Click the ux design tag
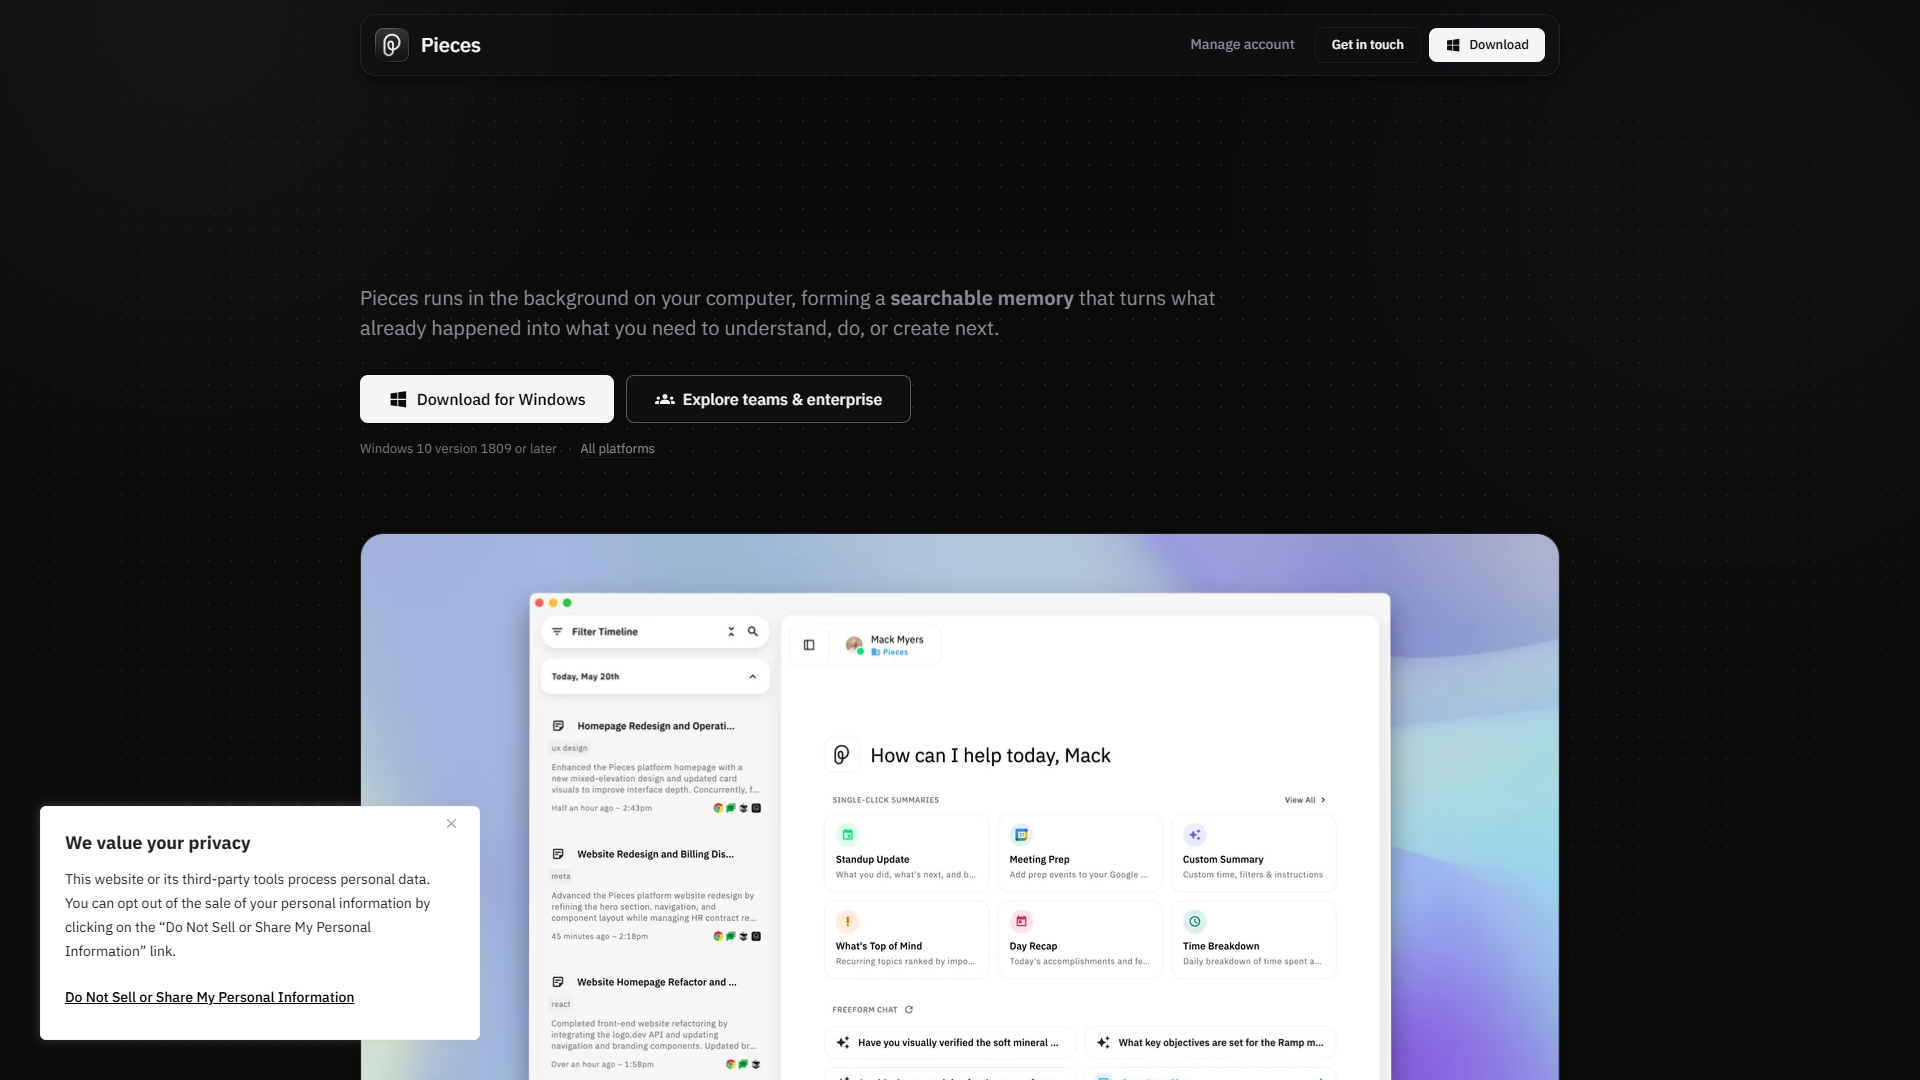 (x=570, y=748)
